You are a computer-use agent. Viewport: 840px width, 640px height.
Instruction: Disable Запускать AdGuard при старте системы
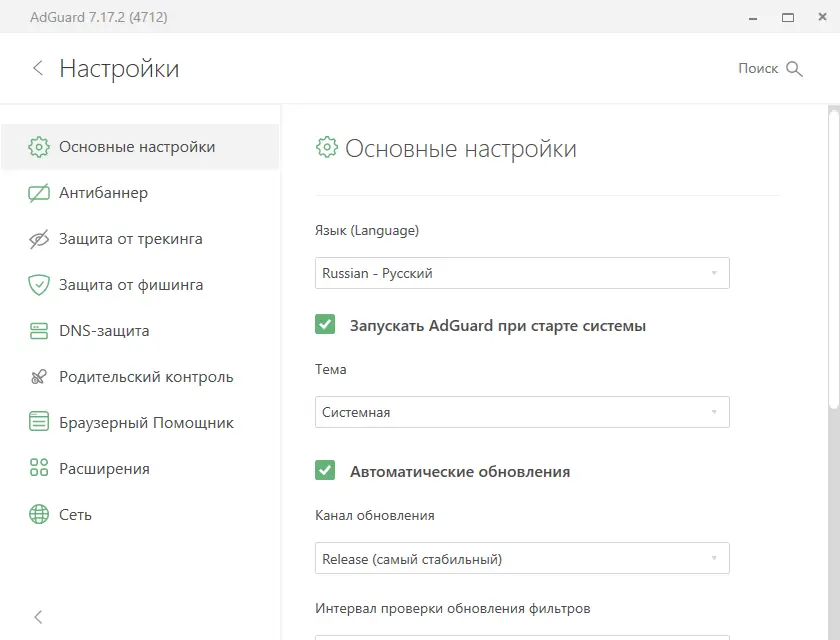[325, 324]
